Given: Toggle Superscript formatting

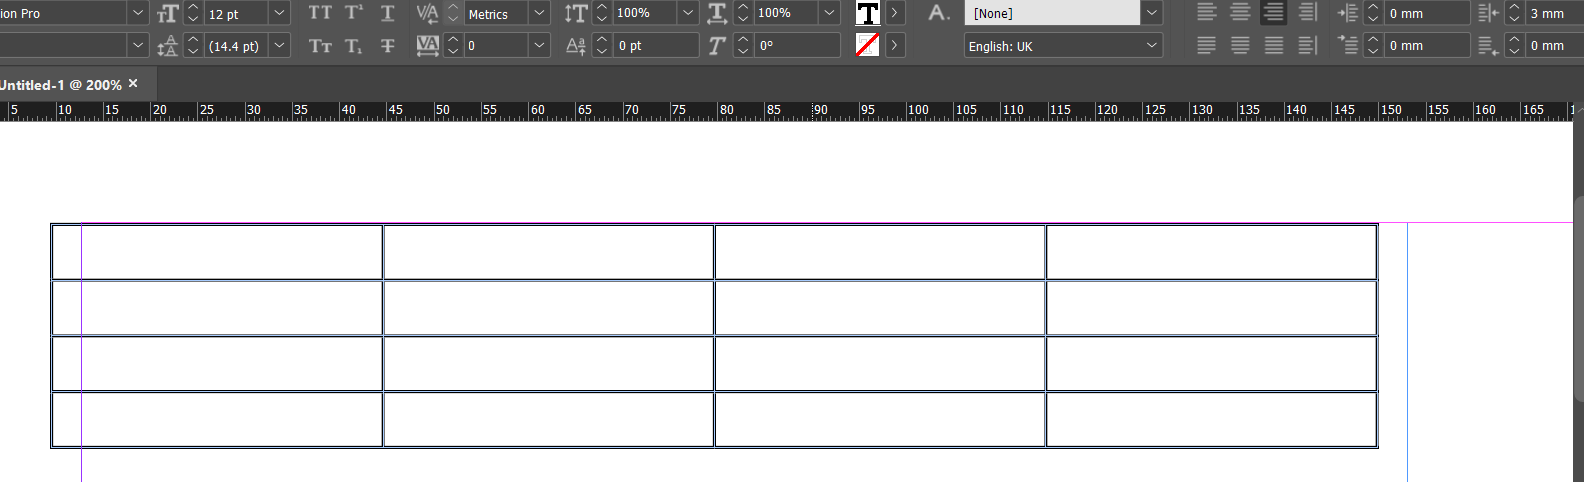Looking at the screenshot, I should [x=354, y=13].
